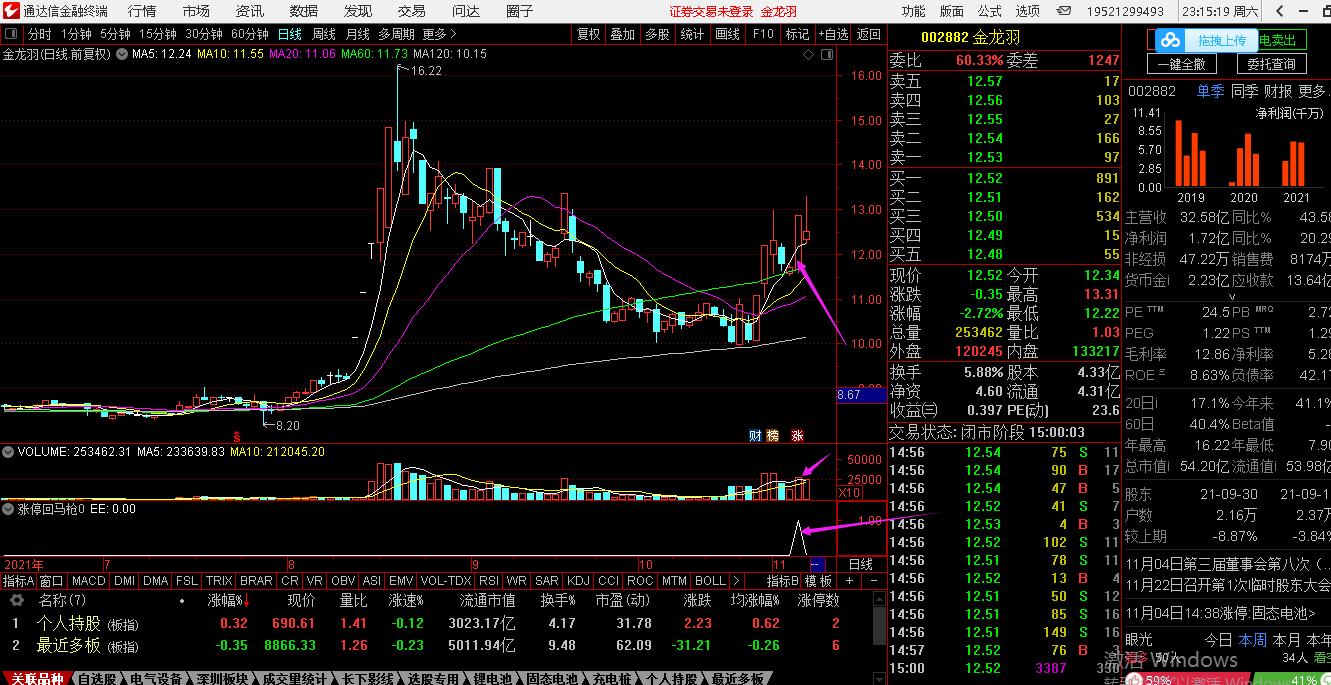Click the panel layout icon left of 分时
Screen dimensions: 1331x685
(13, 34)
